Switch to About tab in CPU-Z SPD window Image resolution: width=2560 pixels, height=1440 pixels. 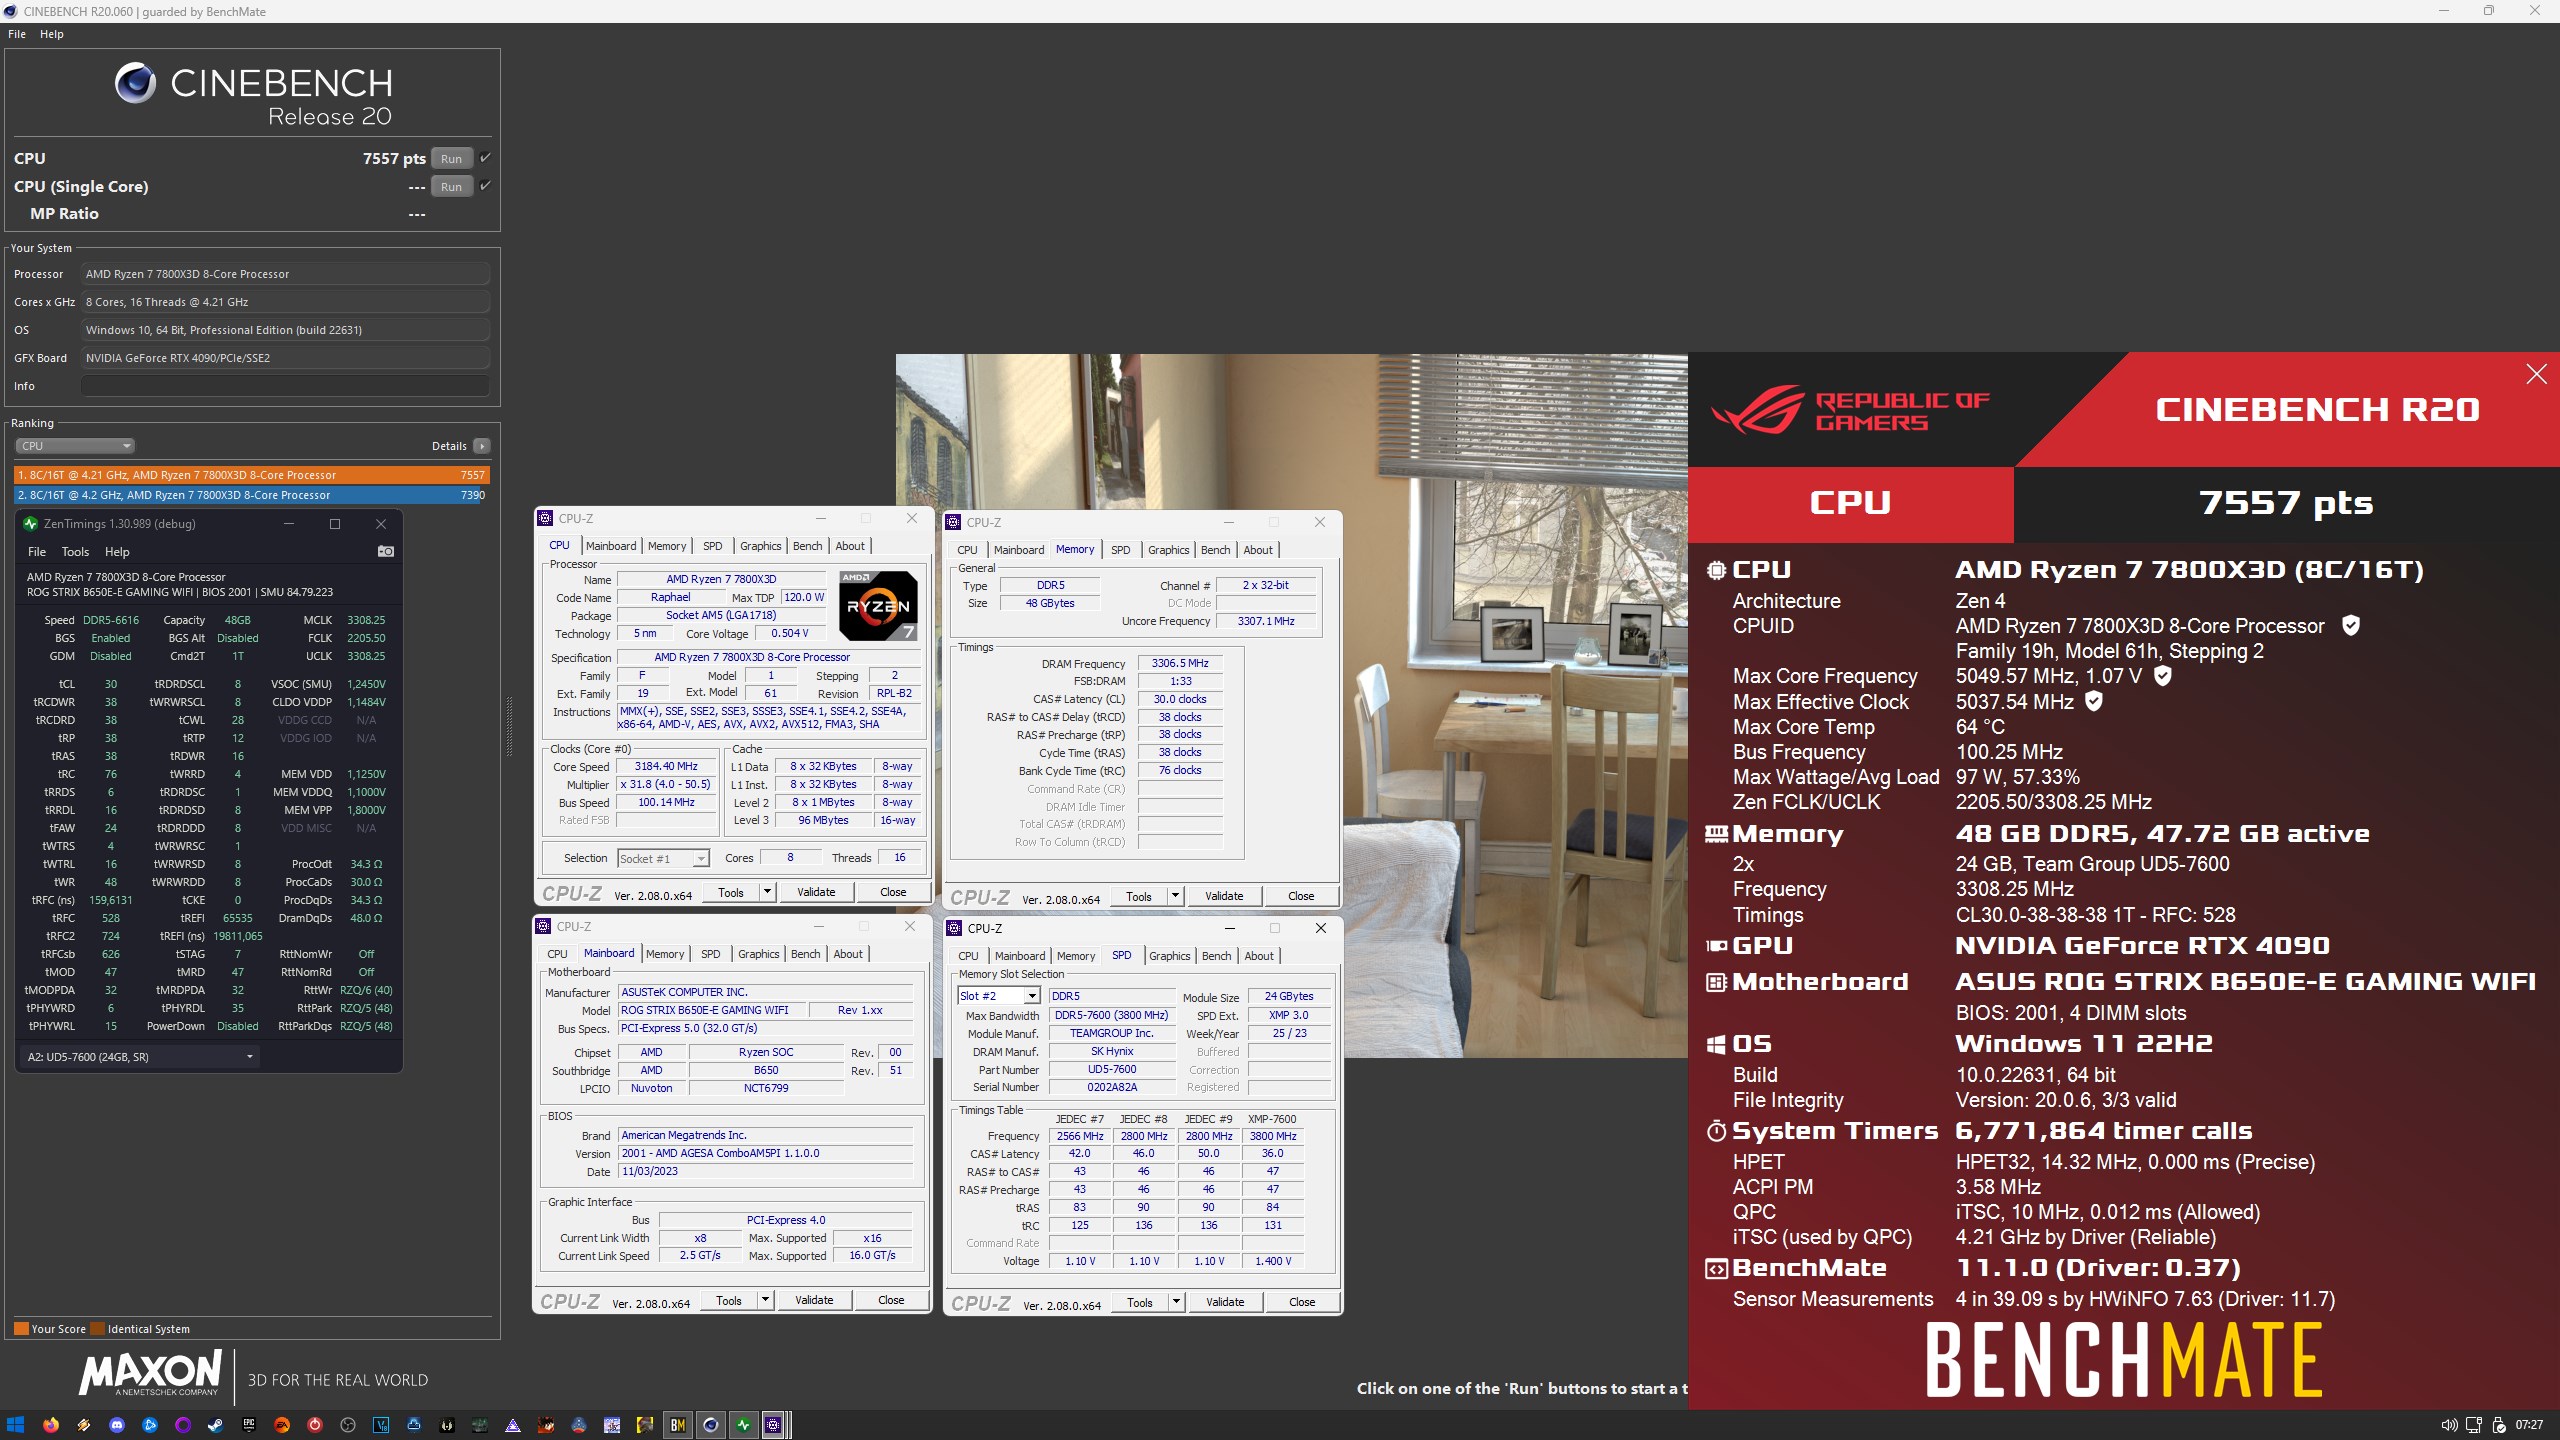[x=1258, y=956]
